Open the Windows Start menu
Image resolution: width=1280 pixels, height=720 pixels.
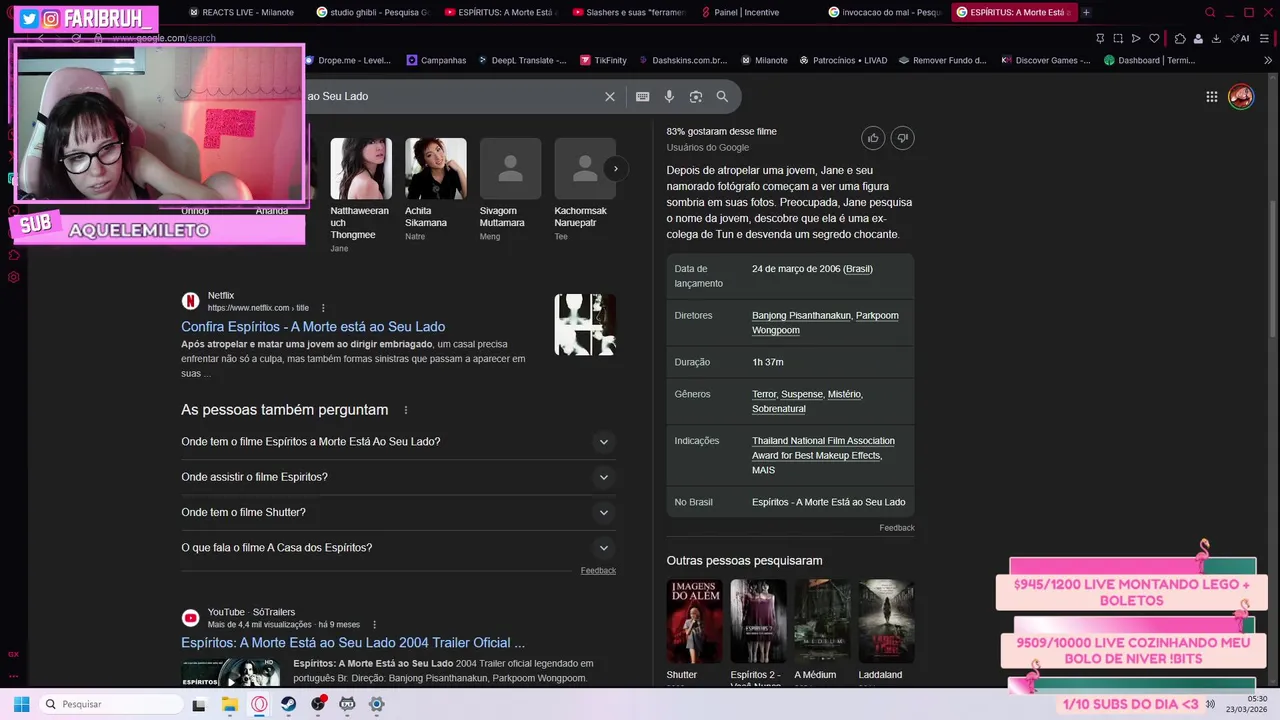point(21,704)
